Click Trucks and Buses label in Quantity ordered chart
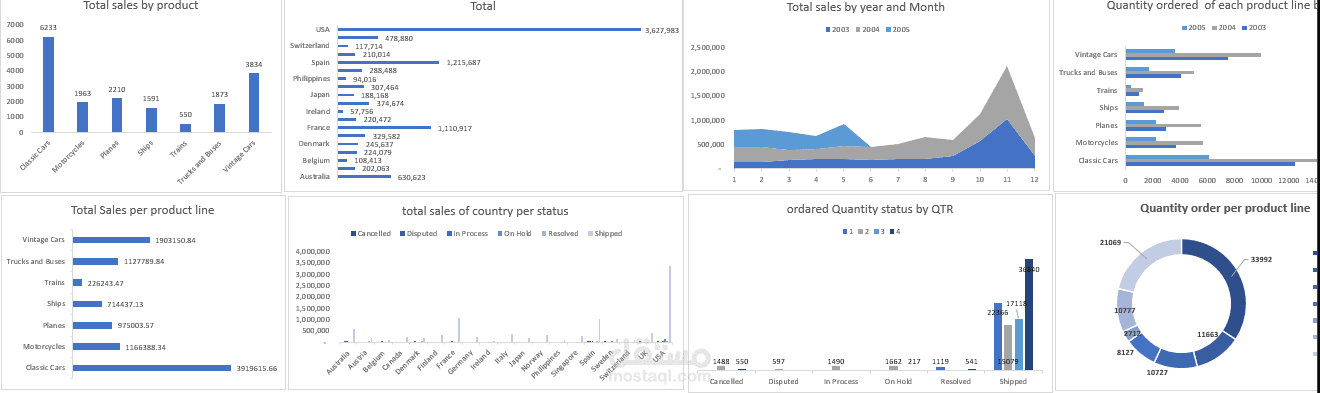The image size is (1320, 393). pos(1088,72)
